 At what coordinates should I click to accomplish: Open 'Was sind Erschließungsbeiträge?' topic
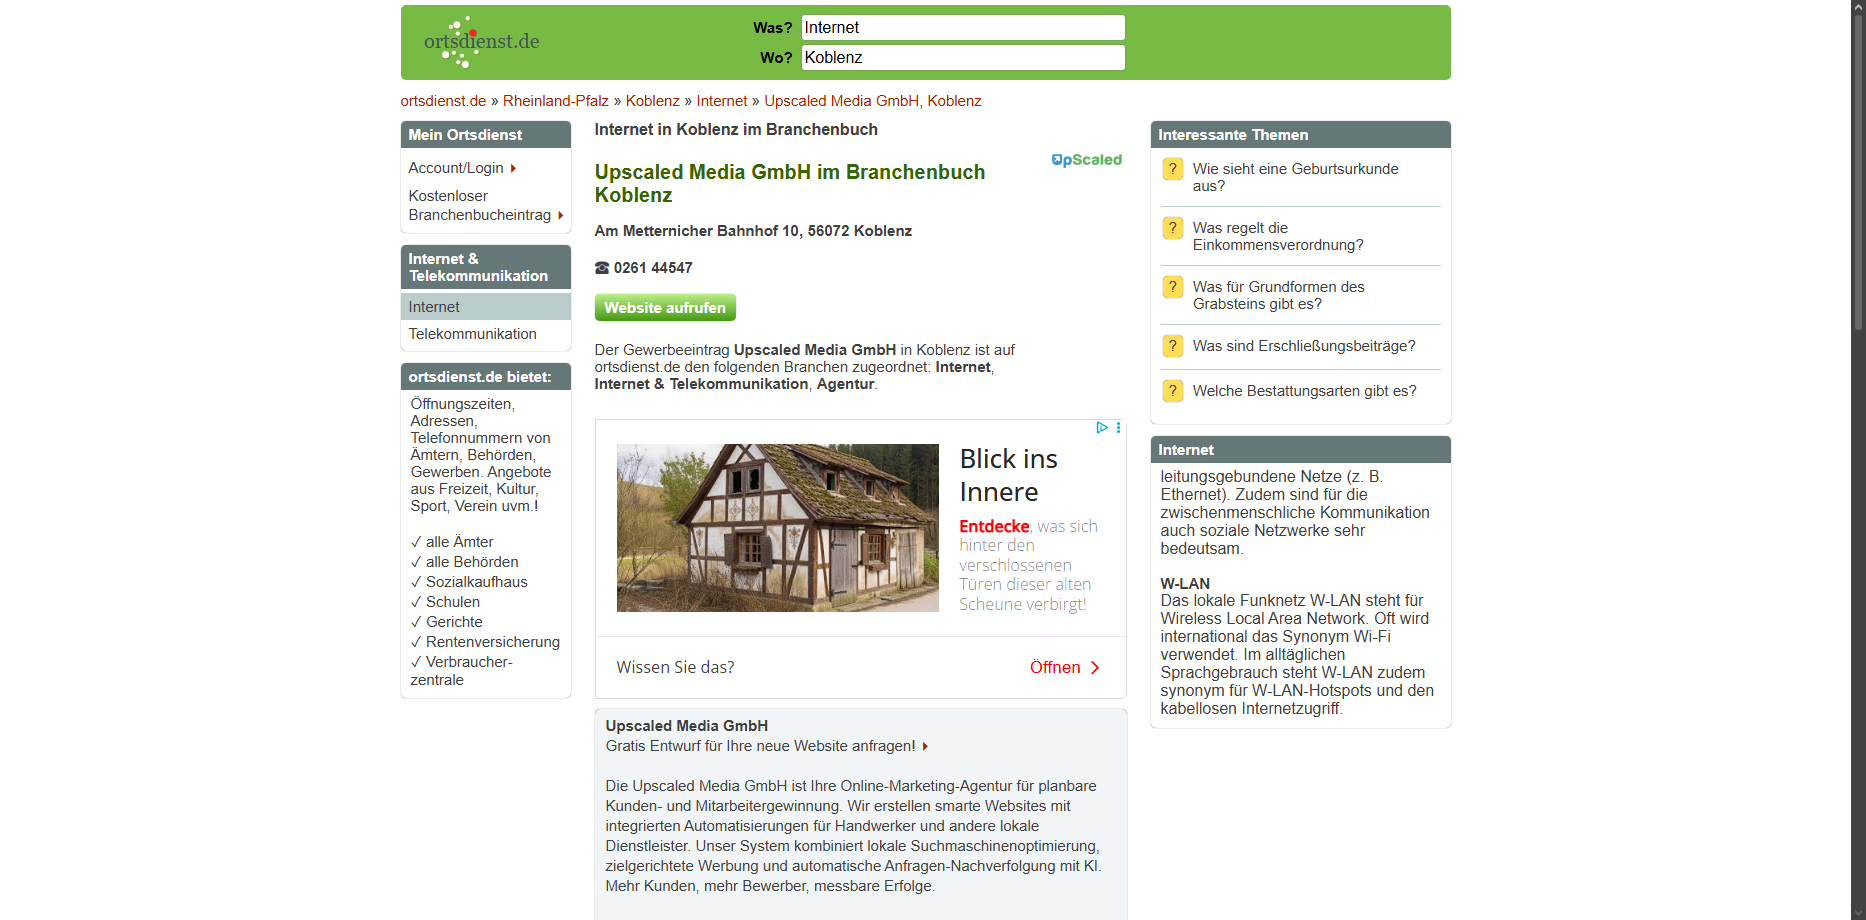tap(1304, 346)
